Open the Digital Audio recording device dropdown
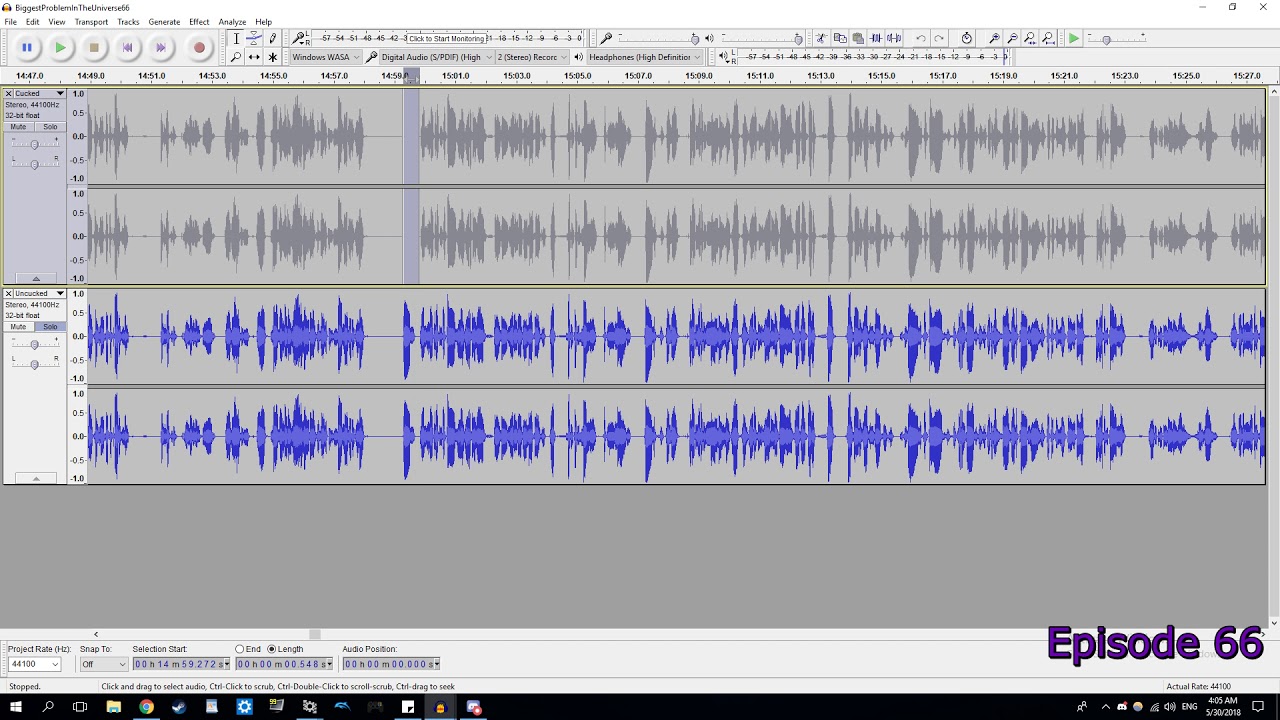1280x720 pixels. (x=436, y=57)
